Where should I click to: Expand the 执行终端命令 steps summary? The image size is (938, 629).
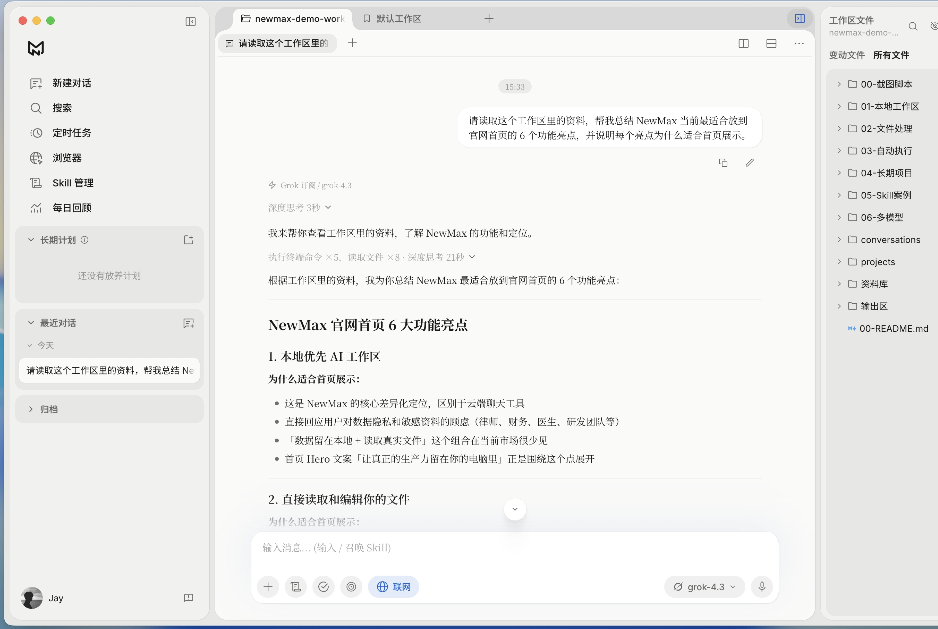[x=371, y=257]
